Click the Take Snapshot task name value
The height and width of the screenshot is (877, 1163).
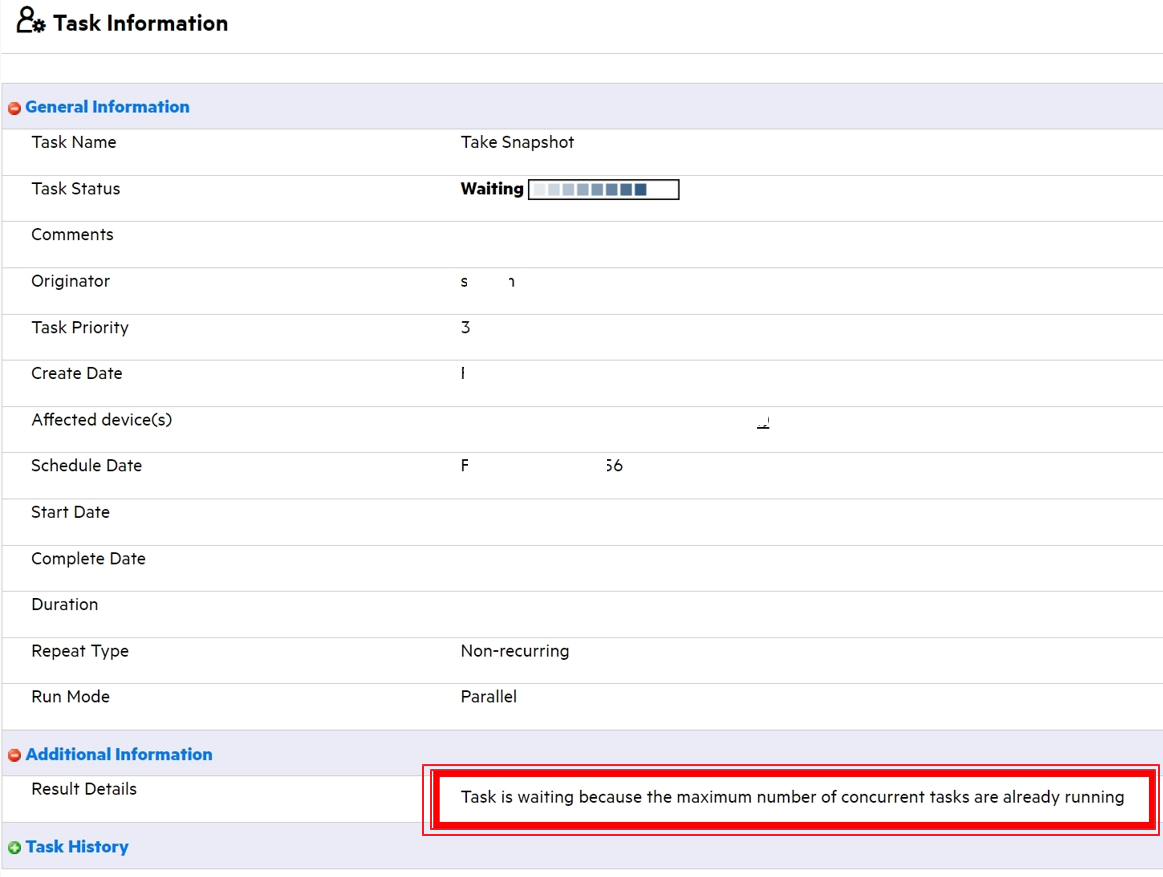[517, 143]
